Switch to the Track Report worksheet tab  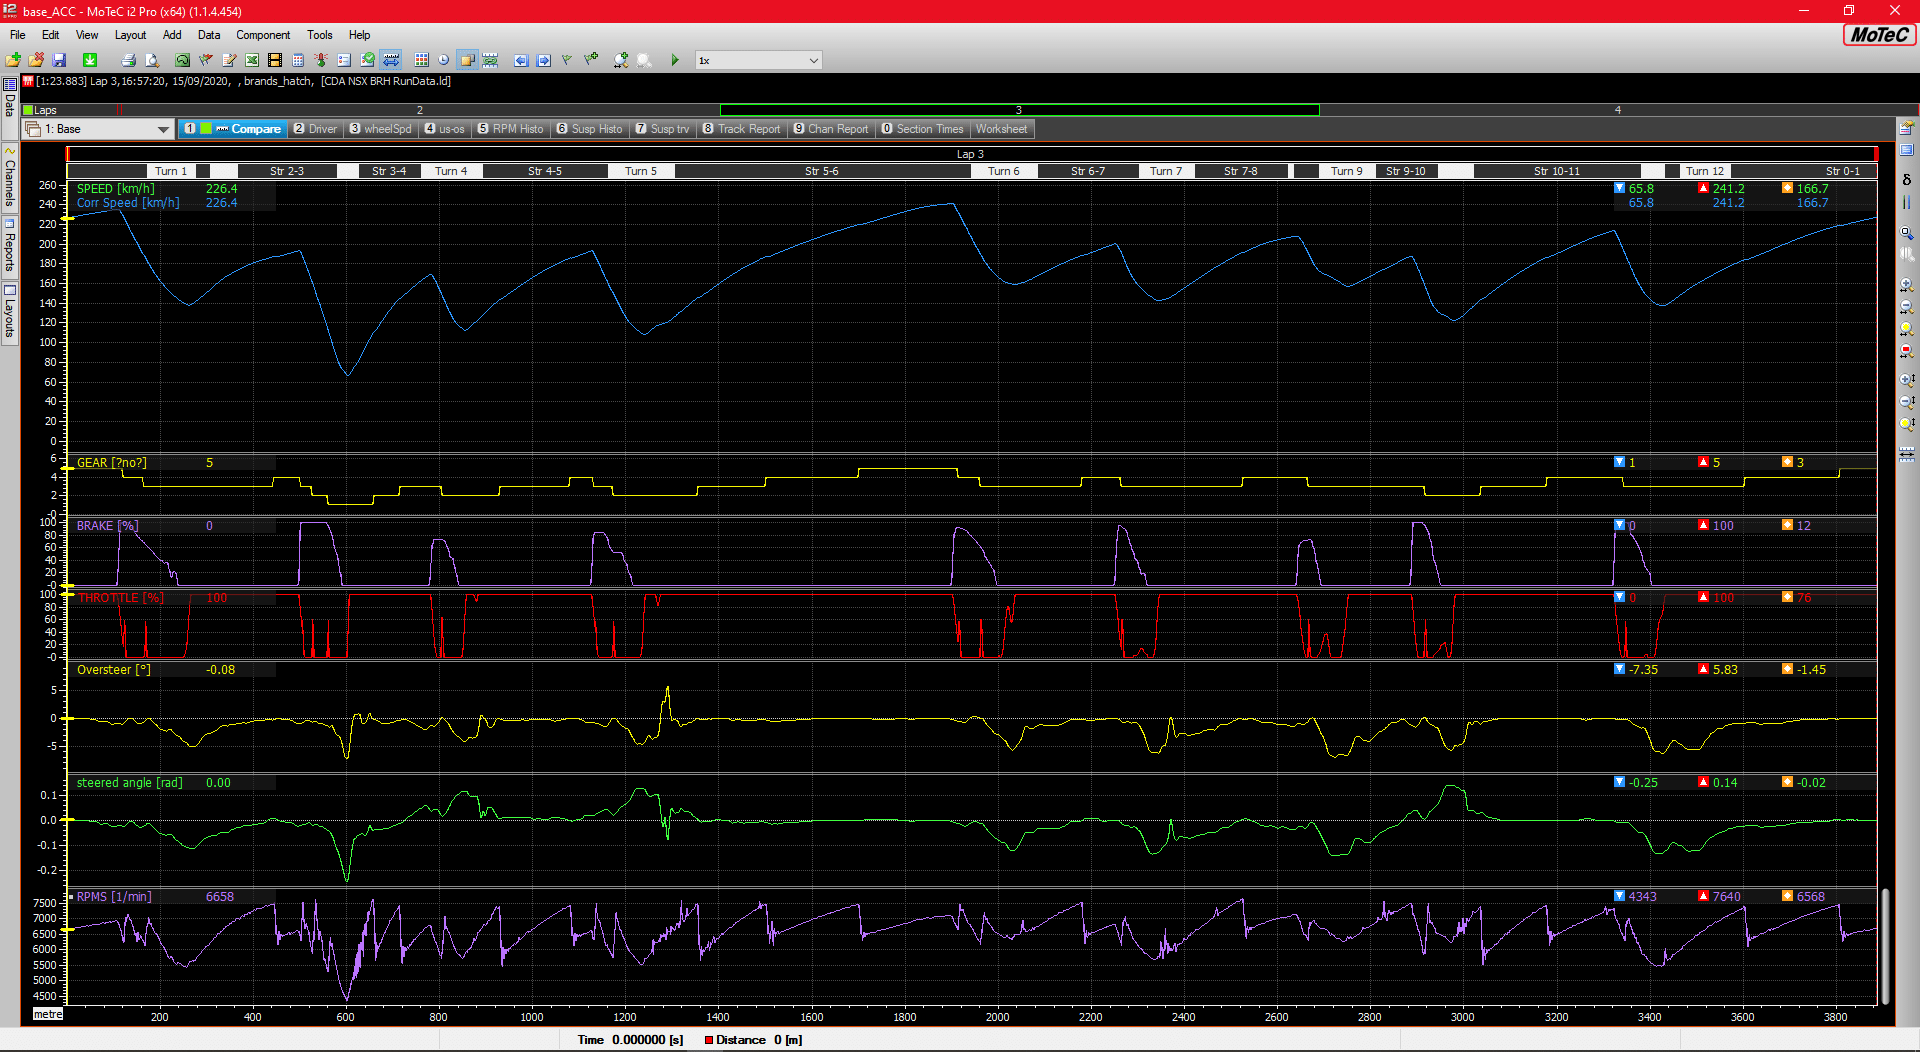point(742,129)
